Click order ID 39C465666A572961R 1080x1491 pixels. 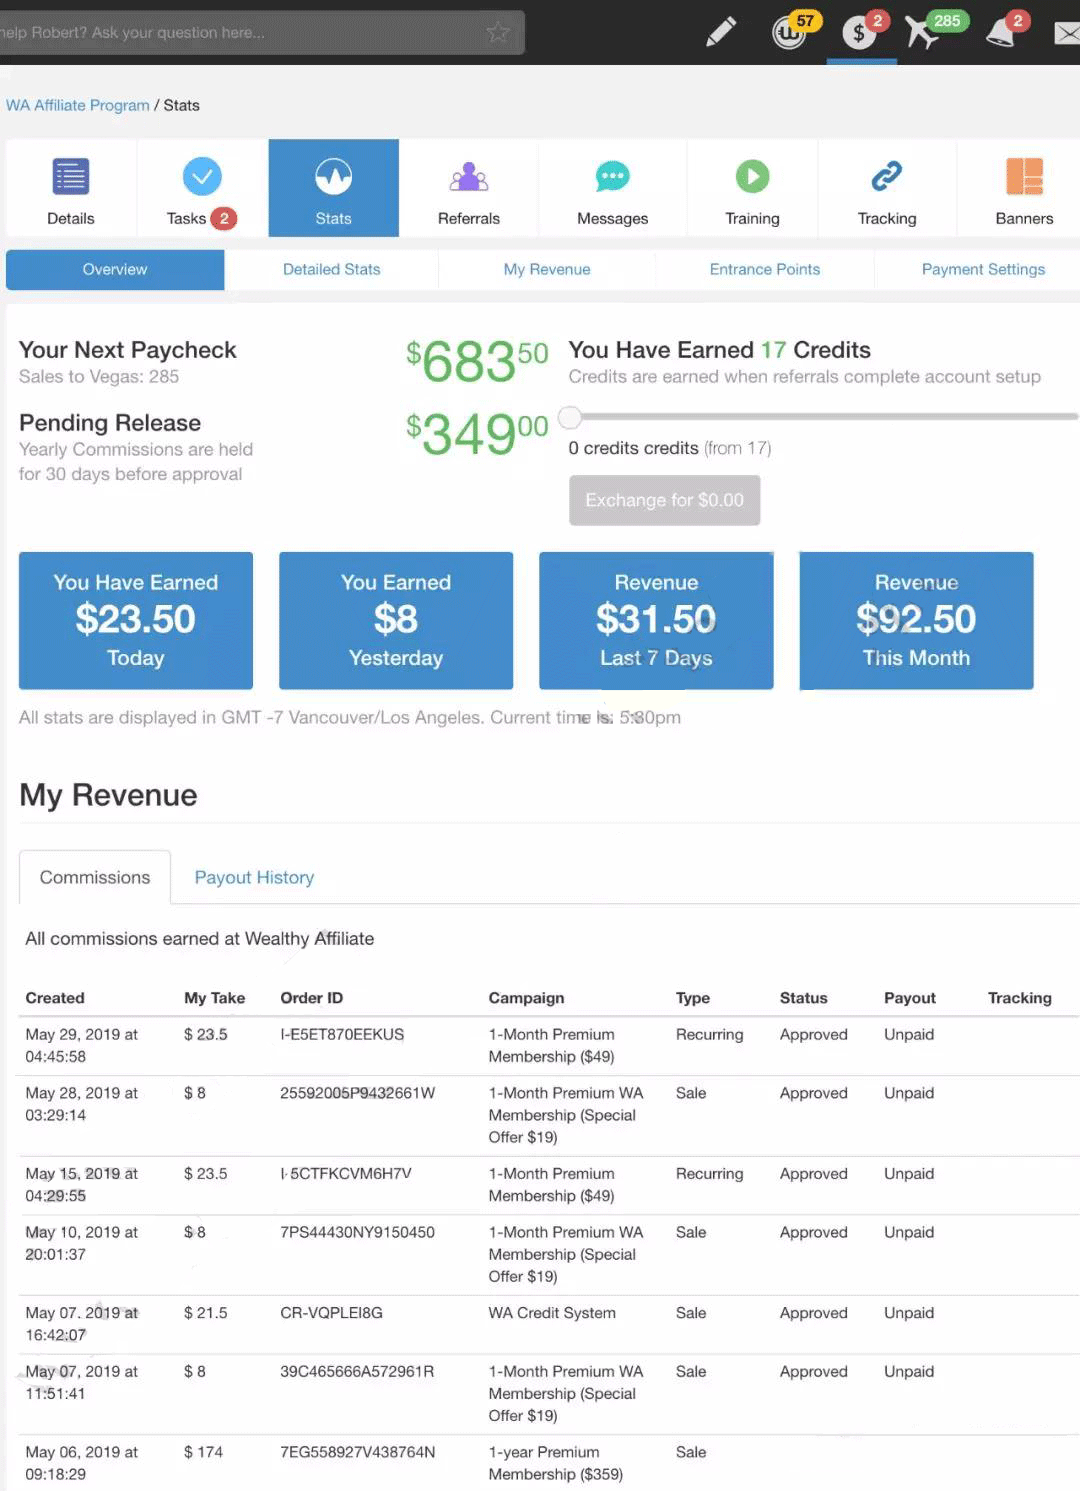tap(357, 1371)
